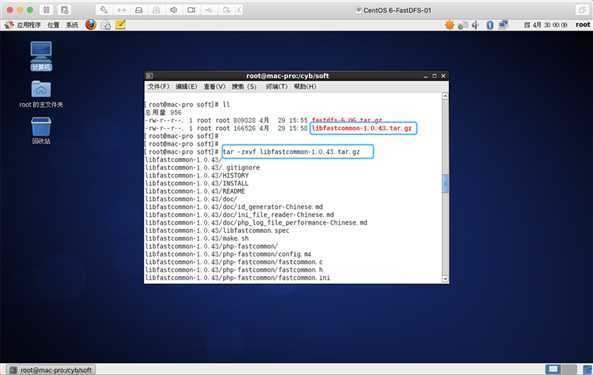593x375 pixels.
Task: Open the terminal Terminal (终端) menu
Action: [x=276, y=87]
